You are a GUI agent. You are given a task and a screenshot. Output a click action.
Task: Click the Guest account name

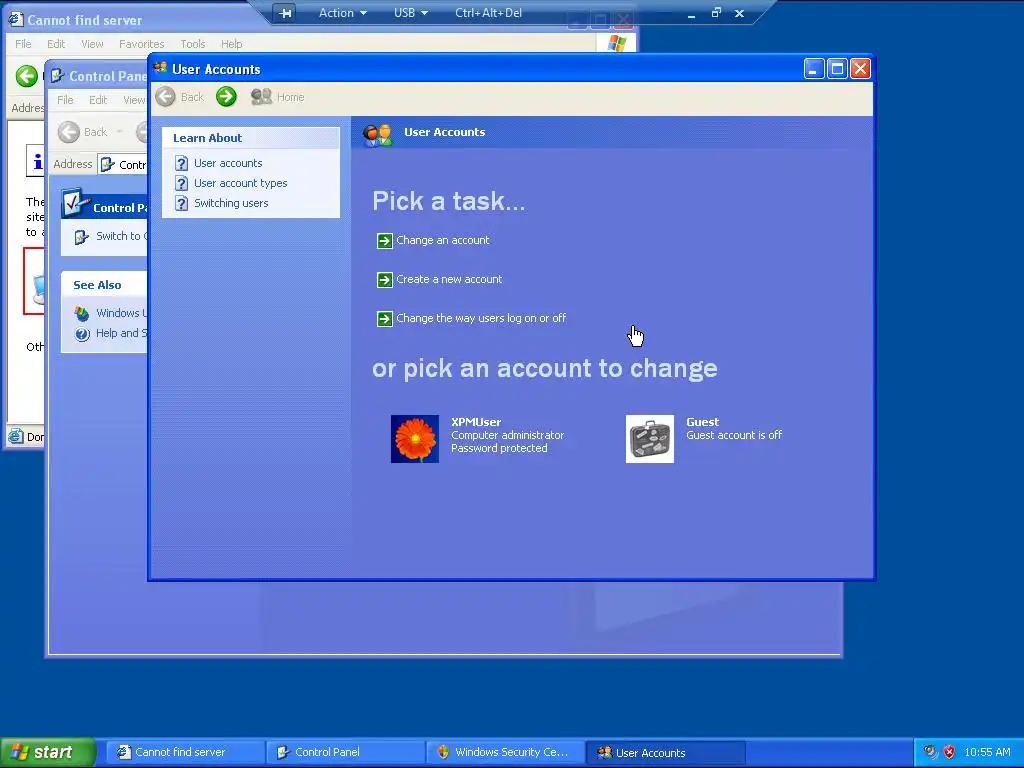703,423
